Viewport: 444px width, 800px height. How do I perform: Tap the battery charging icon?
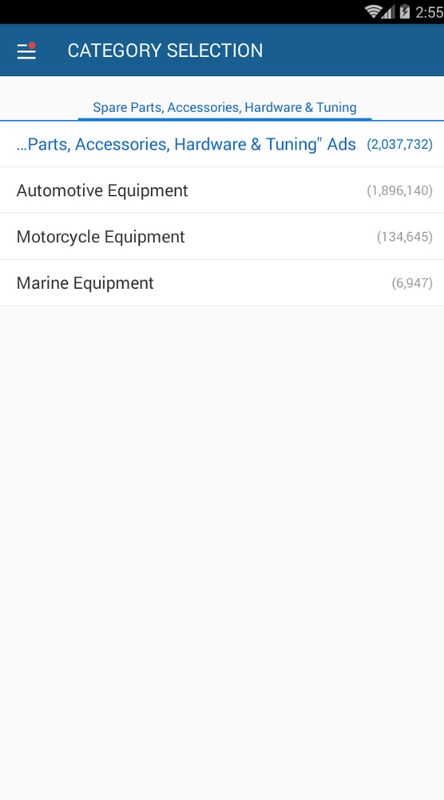pos(405,12)
